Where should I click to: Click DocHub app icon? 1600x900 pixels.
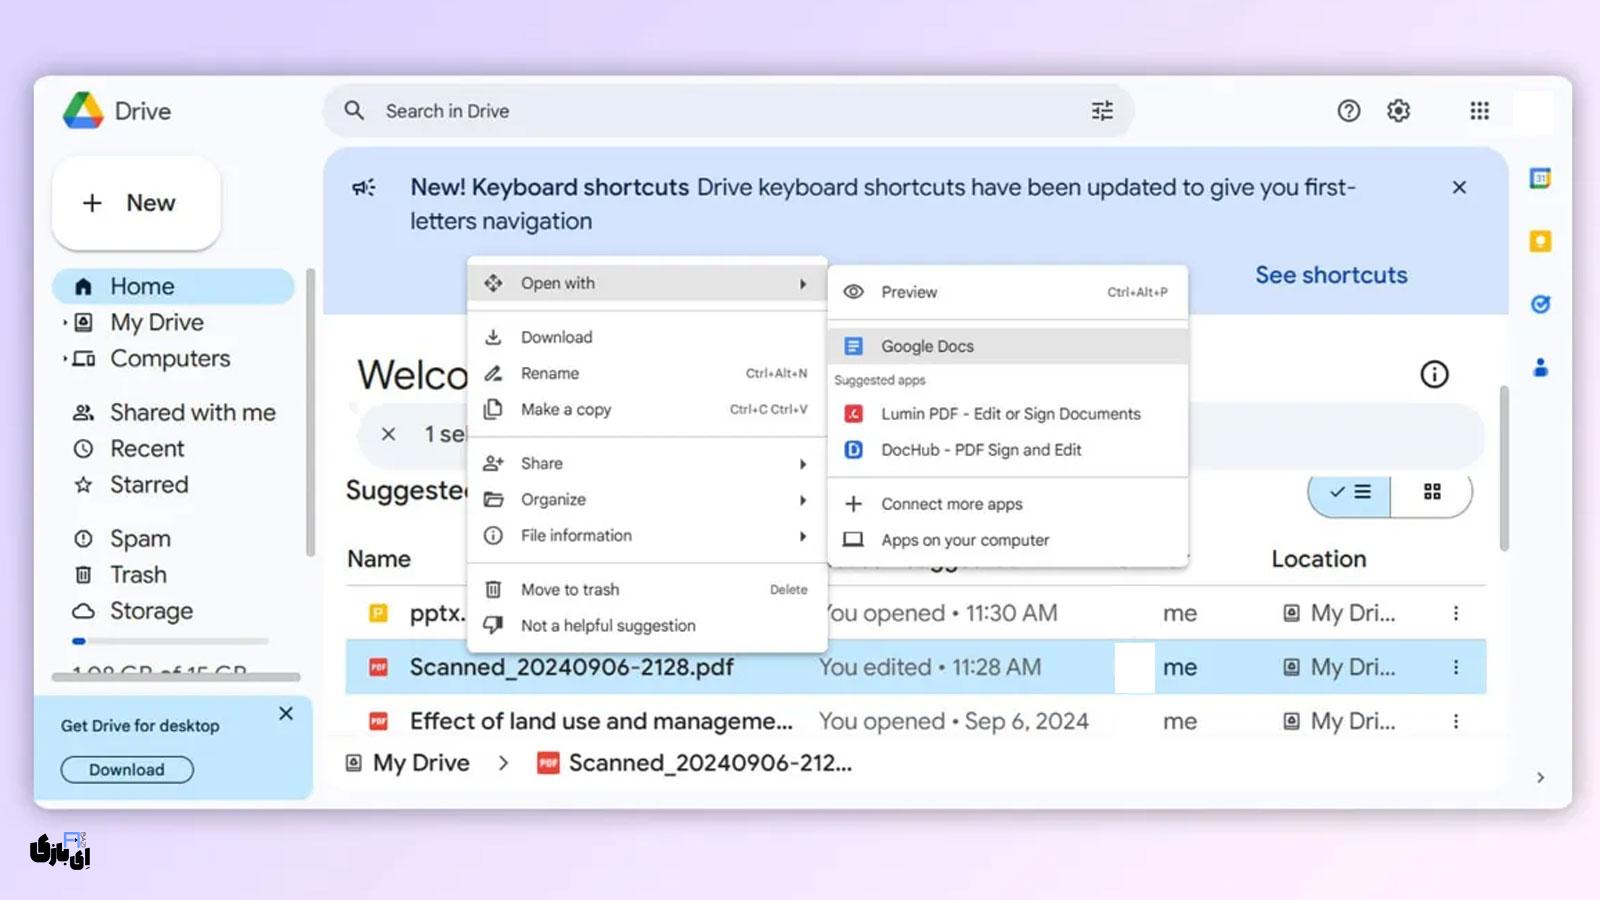(x=853, y=450)
